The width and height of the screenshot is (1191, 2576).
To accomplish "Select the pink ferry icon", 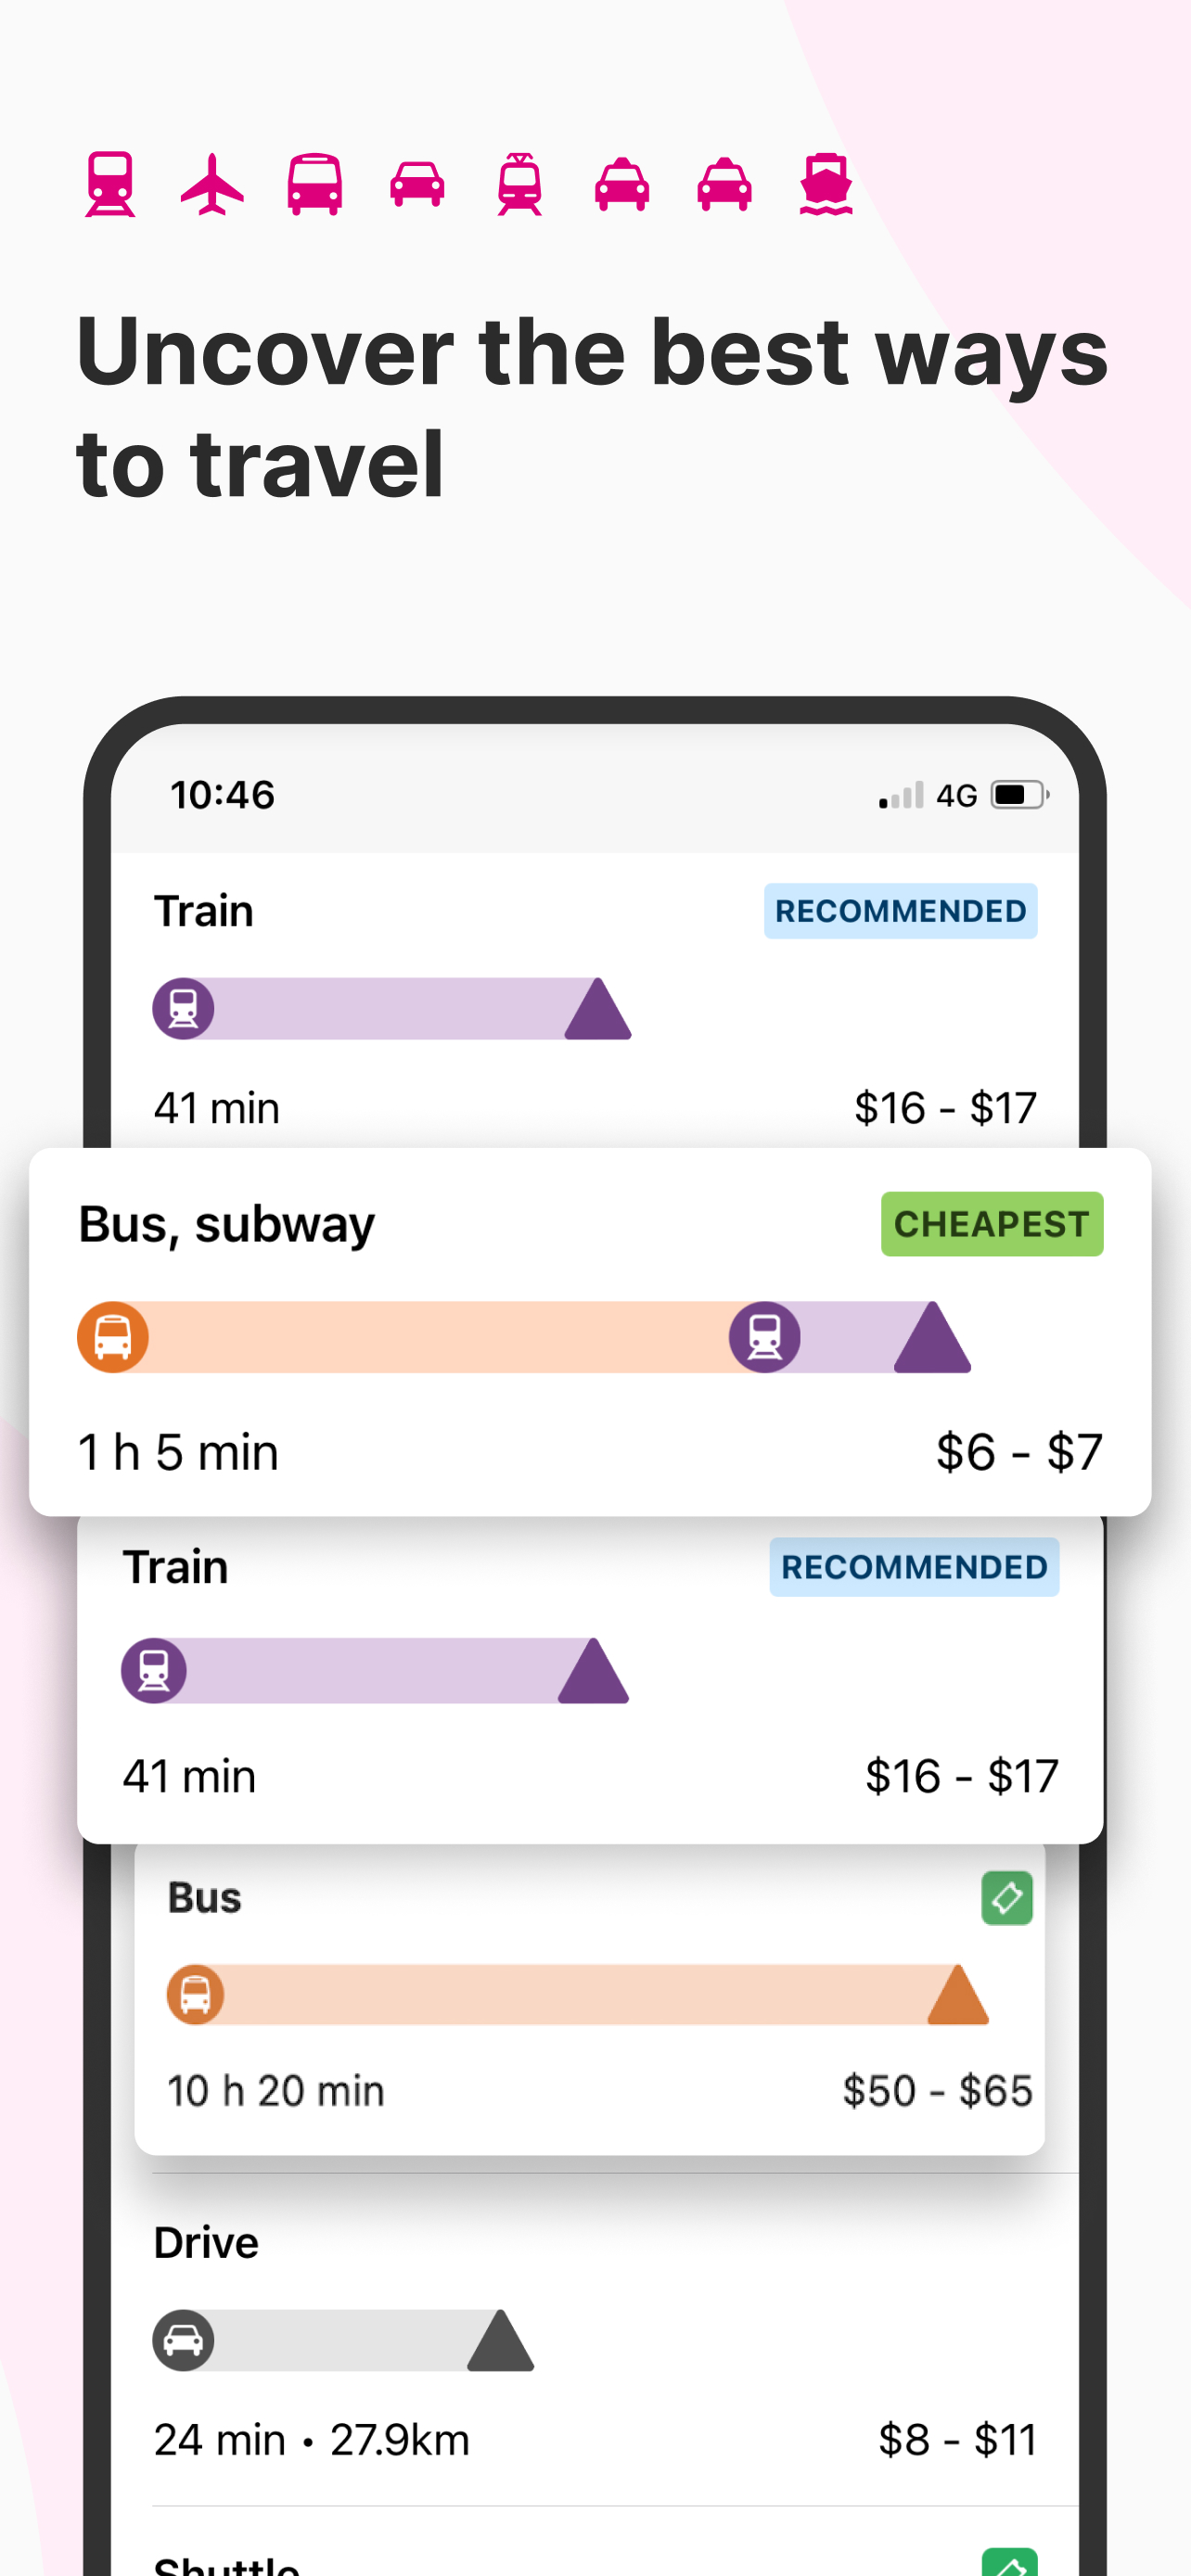I will coord(826,184).
